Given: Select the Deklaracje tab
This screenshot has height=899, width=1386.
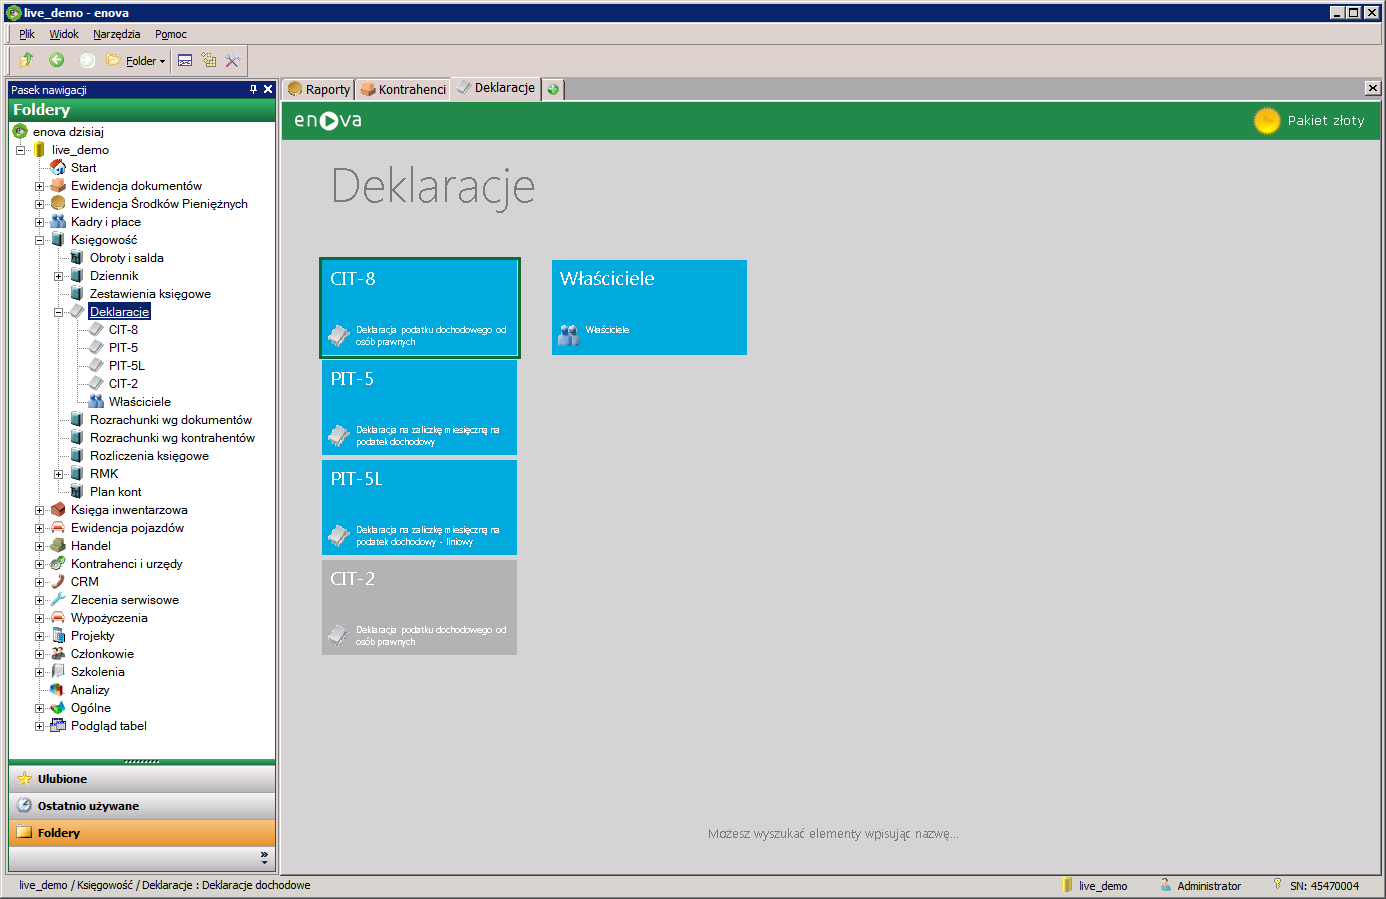Looking at the screenshot, I should click(496, 88).
